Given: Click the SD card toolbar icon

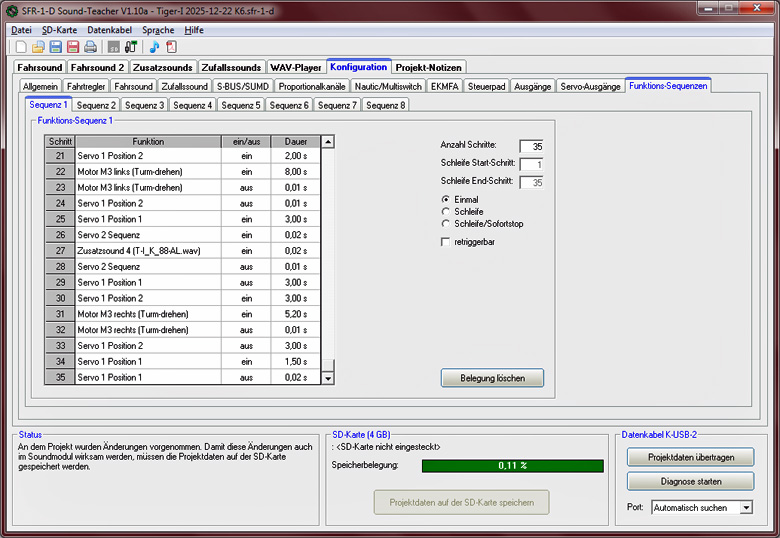Looking at the screenshot, I should click(x=113, y=47).
